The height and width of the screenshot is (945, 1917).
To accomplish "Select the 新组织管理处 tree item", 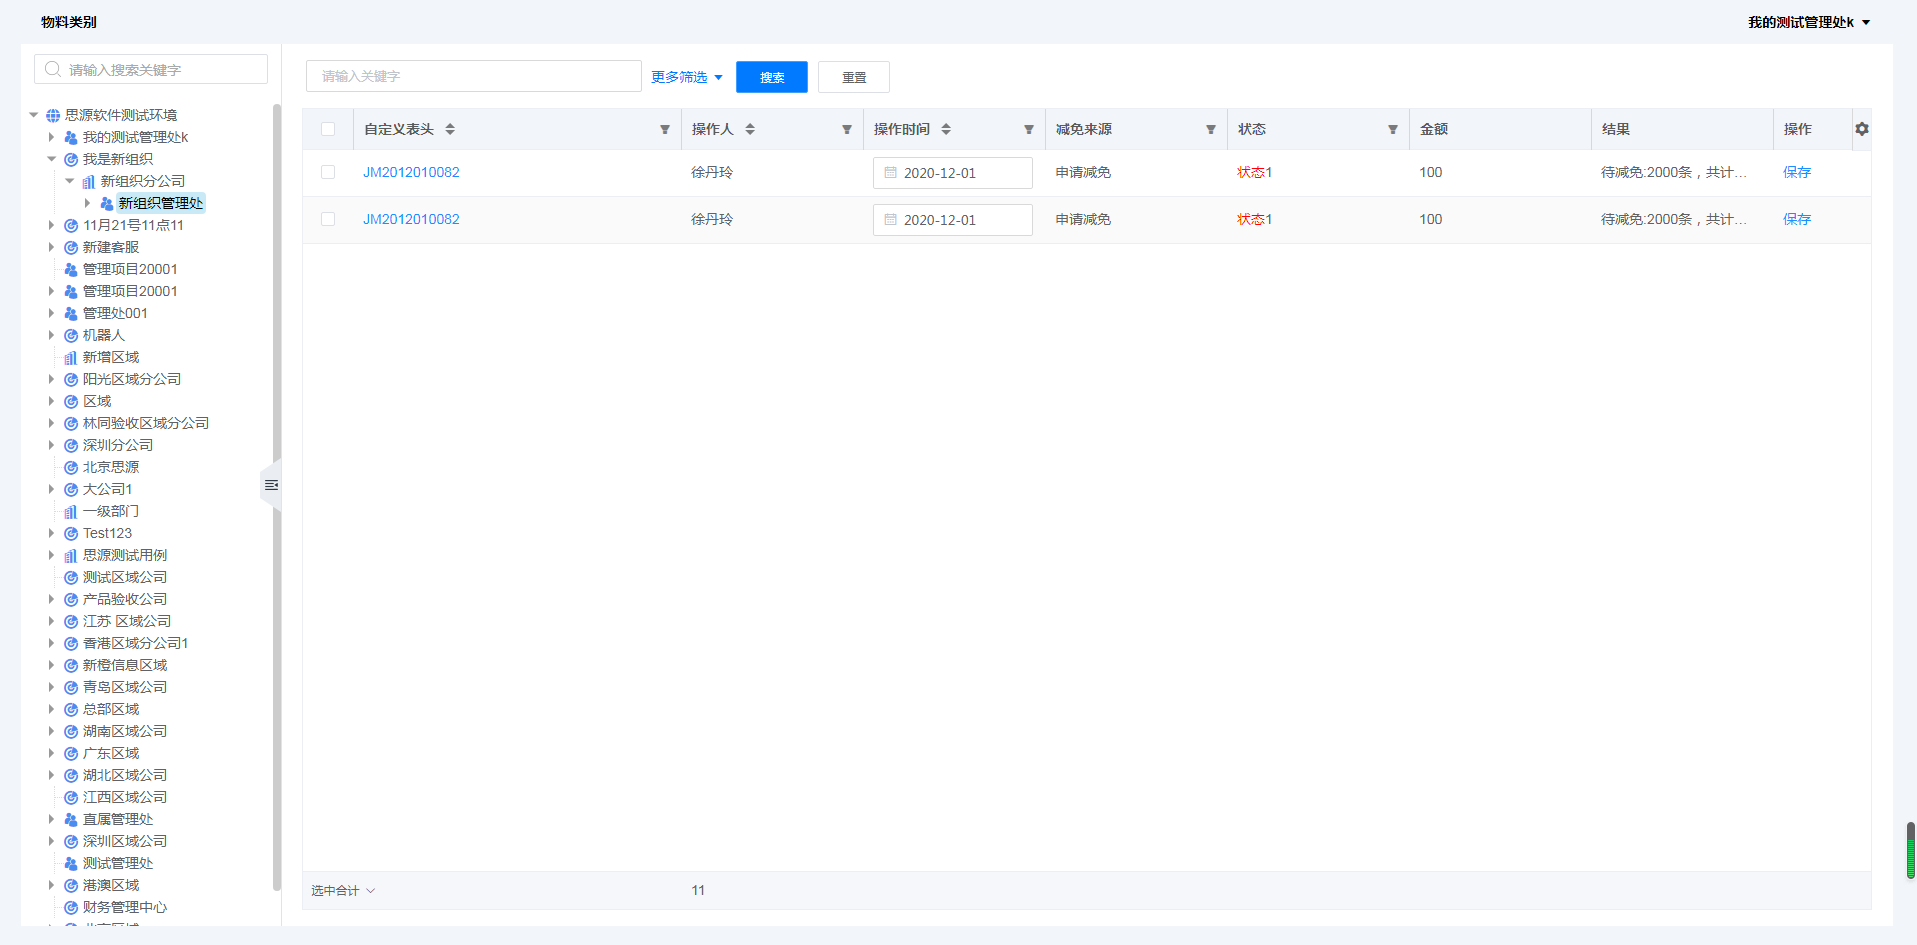I will (160, 202).
